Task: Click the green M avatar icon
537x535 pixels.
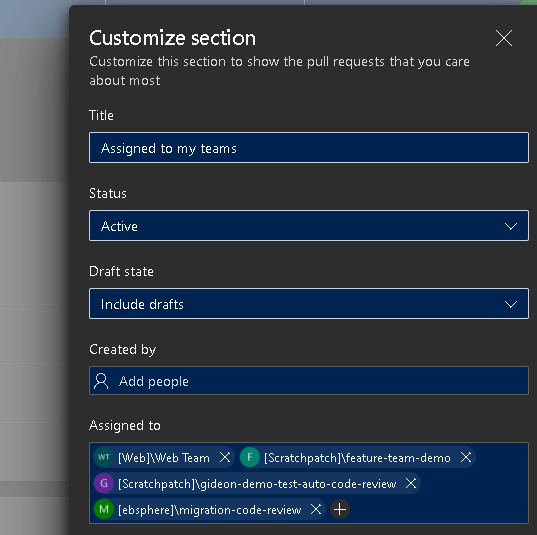Action: point(103,509)
